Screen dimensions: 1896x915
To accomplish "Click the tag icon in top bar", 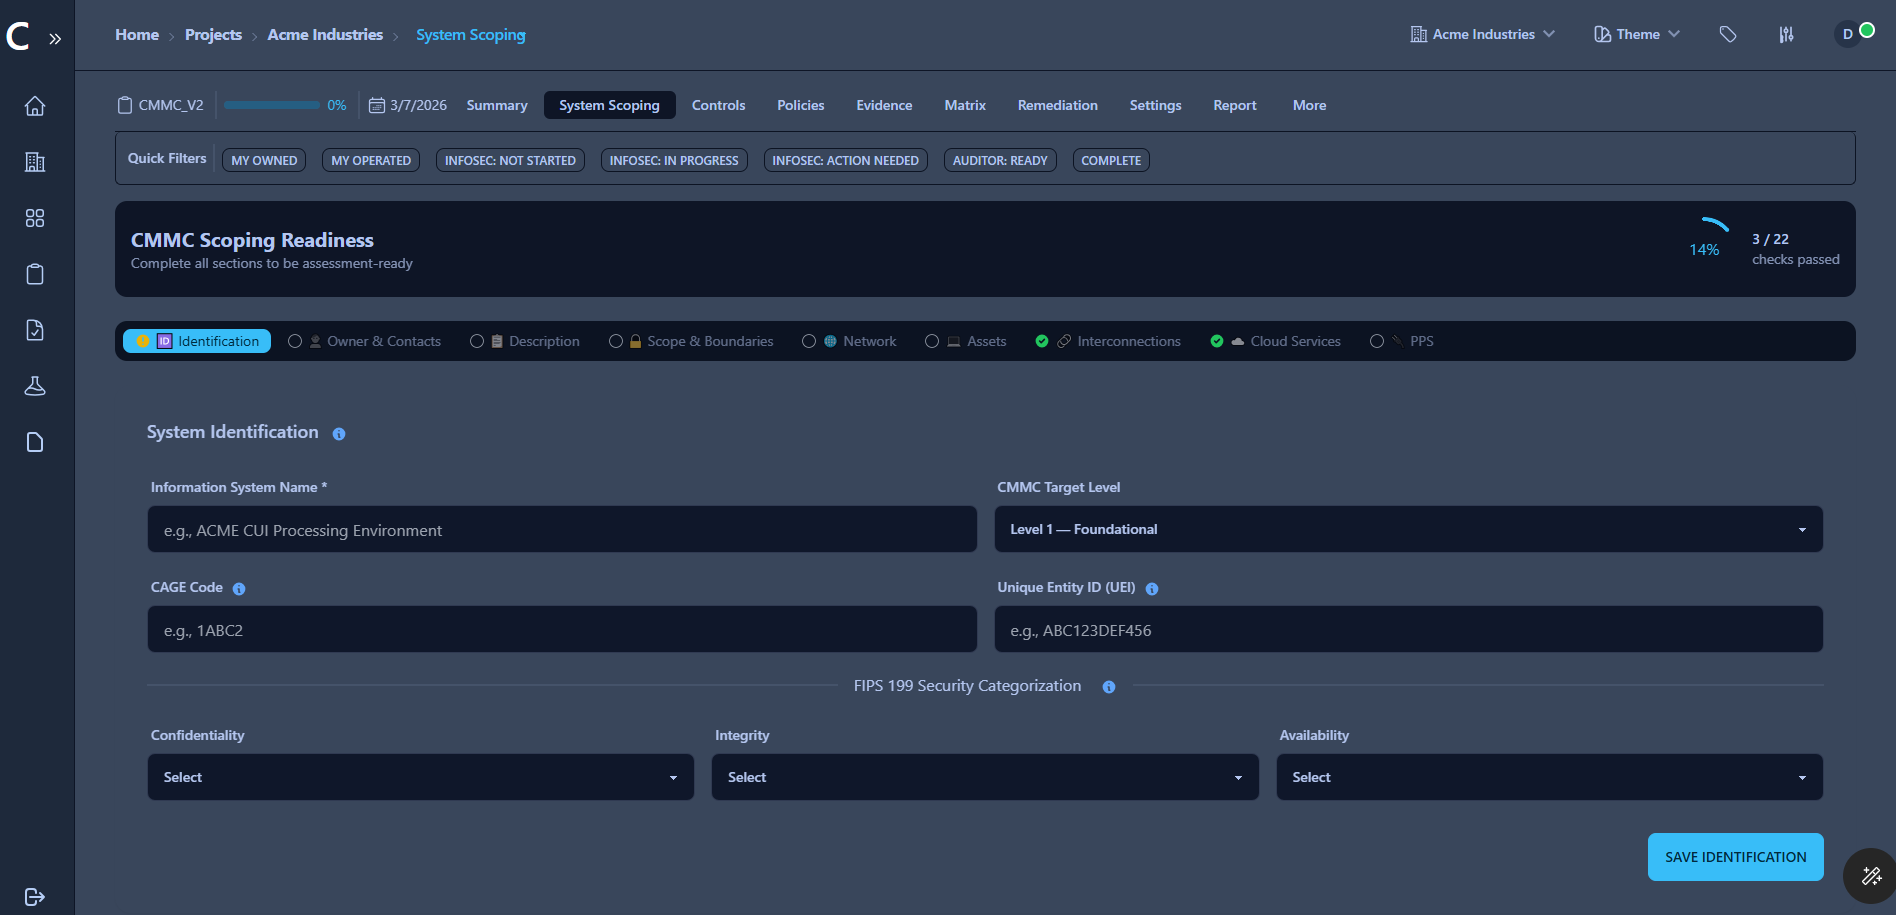I will point(1728,35).
